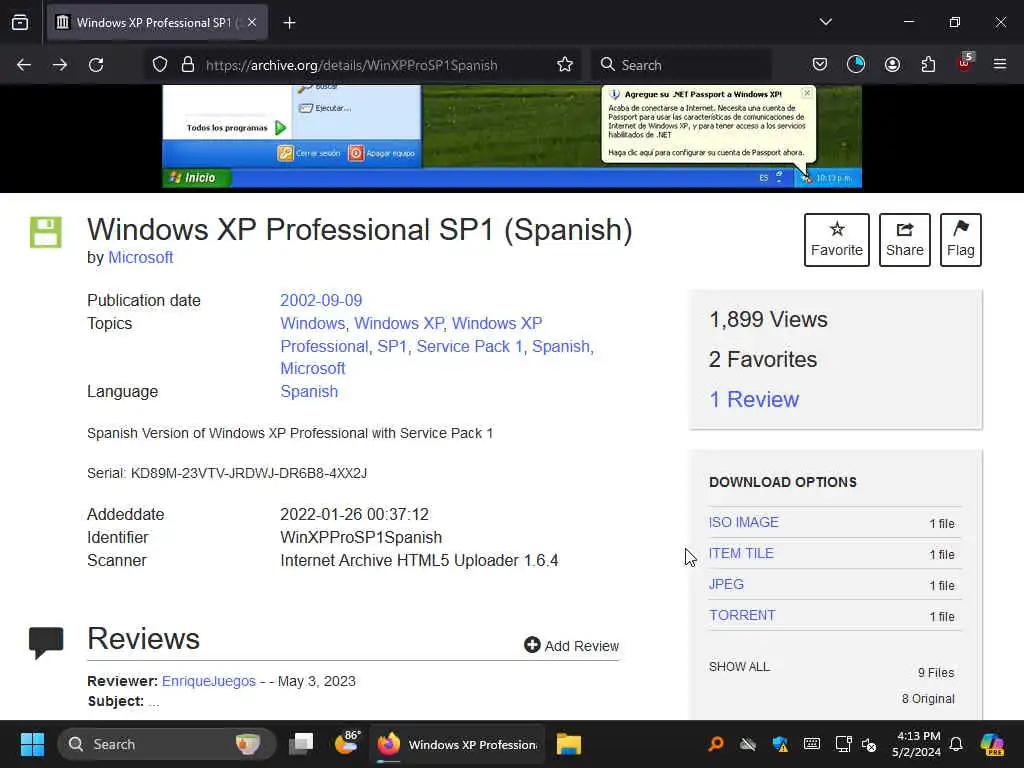Open the uBlock extension icon with badge
This screenshot has width=1024, height=768.
(x=965, y=63)
